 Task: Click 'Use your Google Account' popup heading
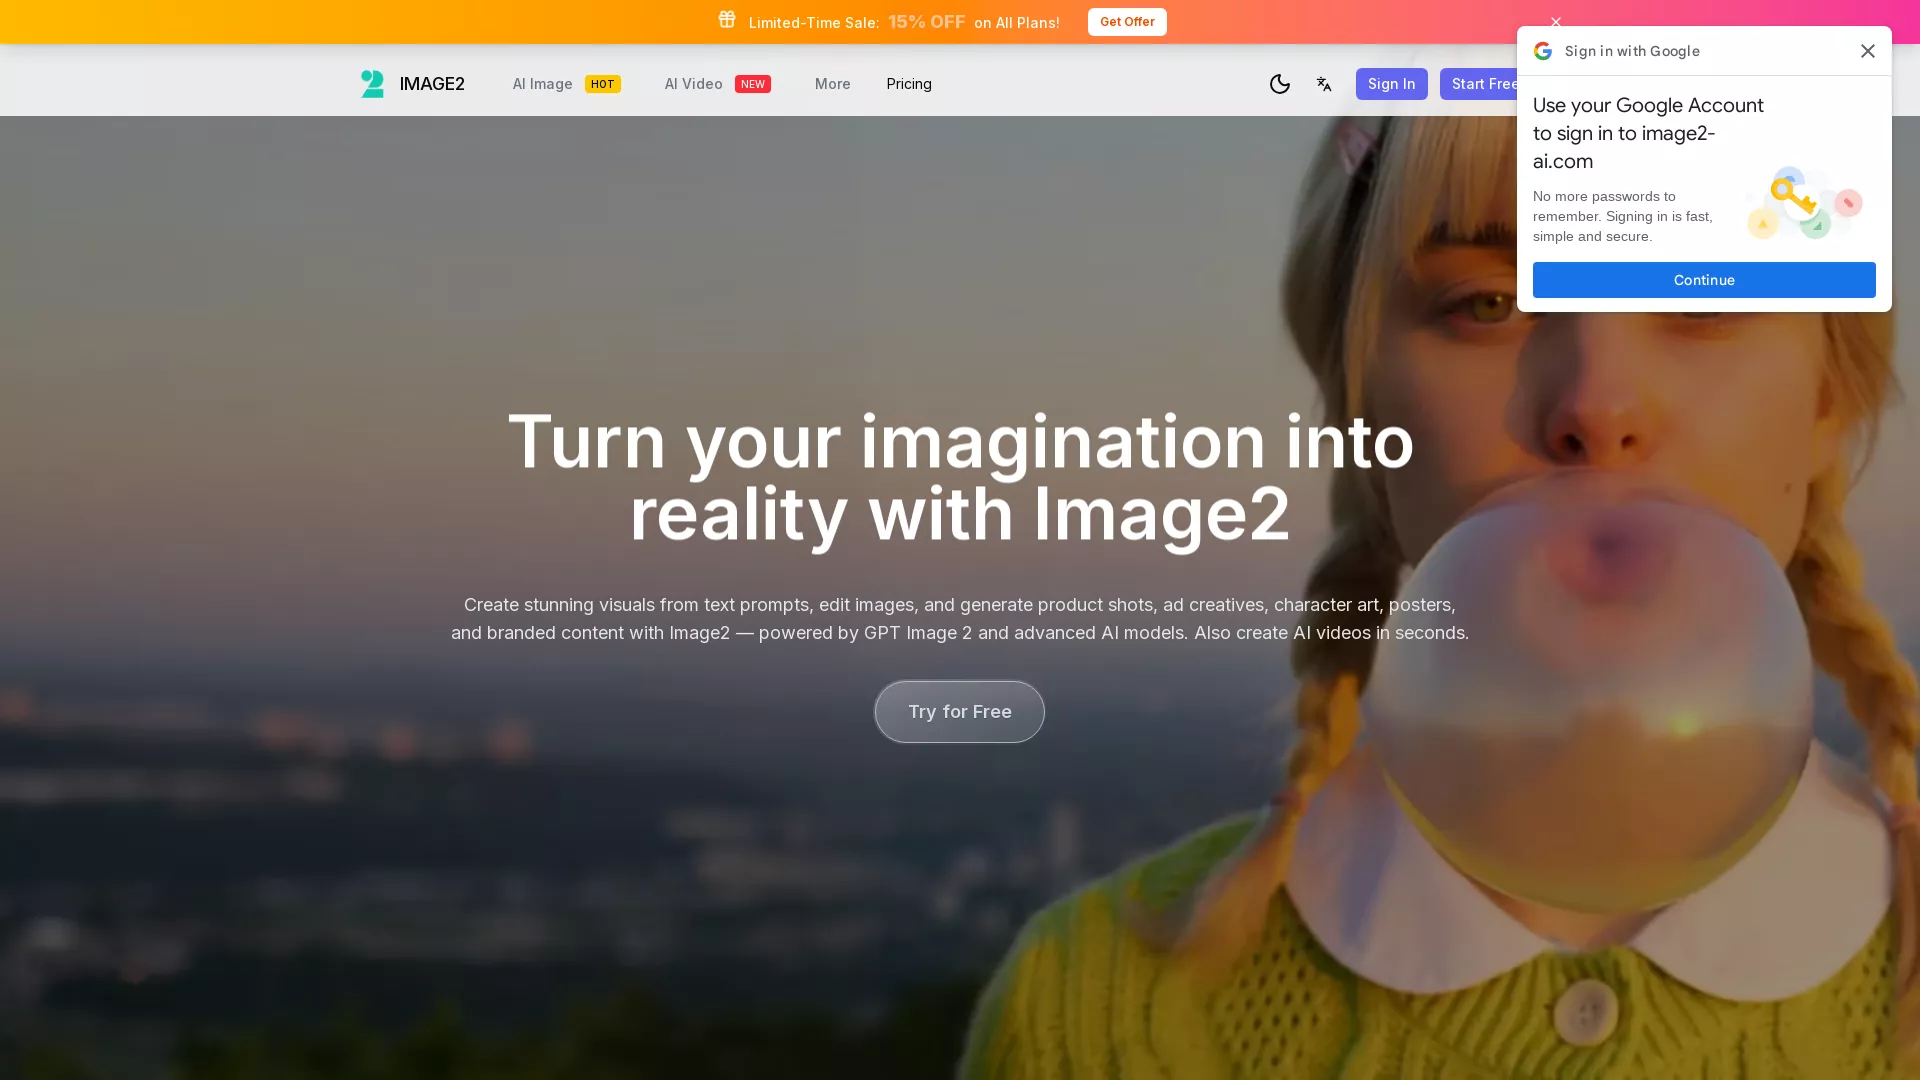point(1648,133)
